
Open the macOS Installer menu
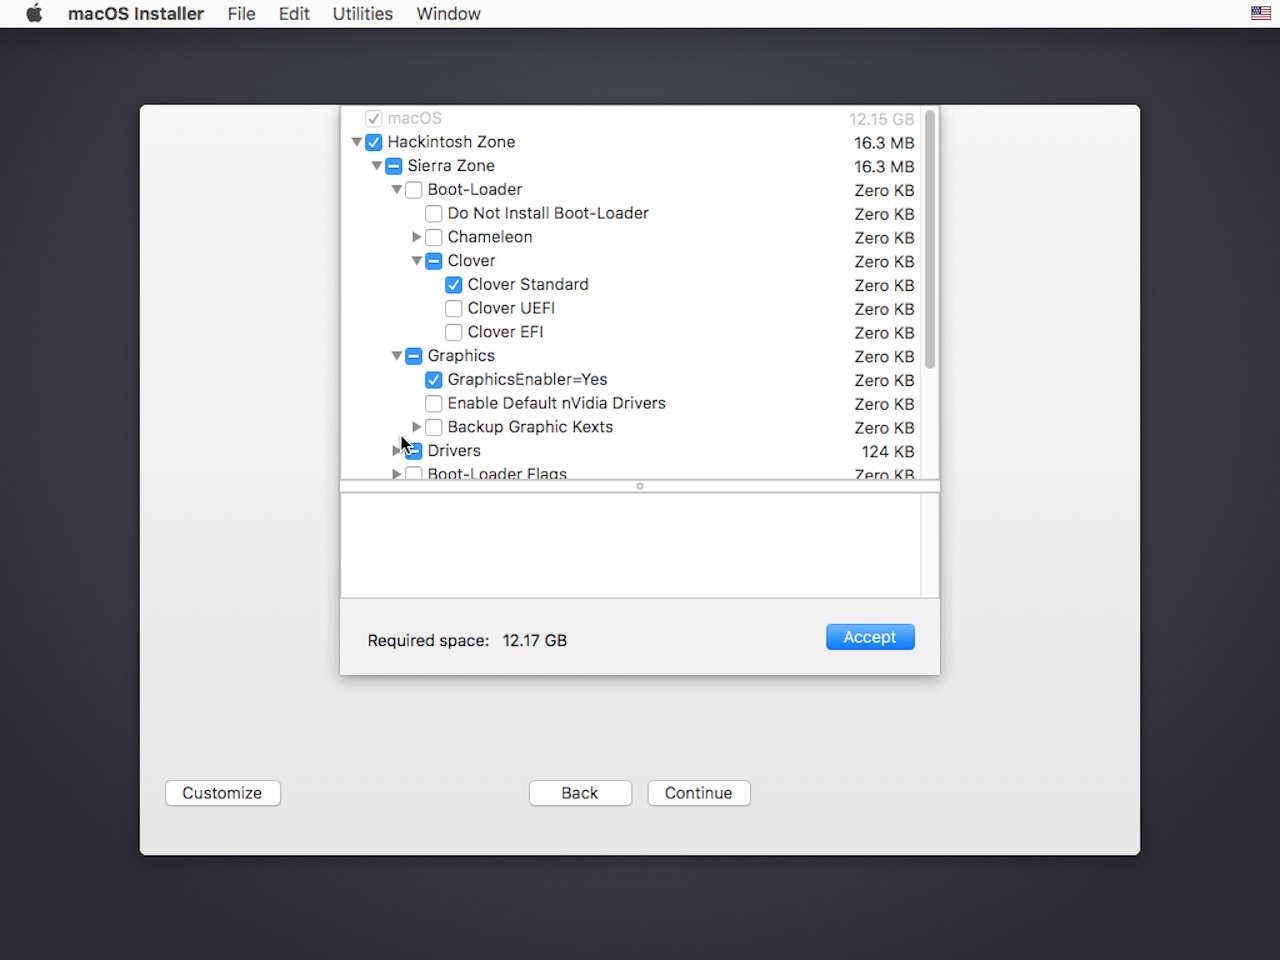[136, 14]
